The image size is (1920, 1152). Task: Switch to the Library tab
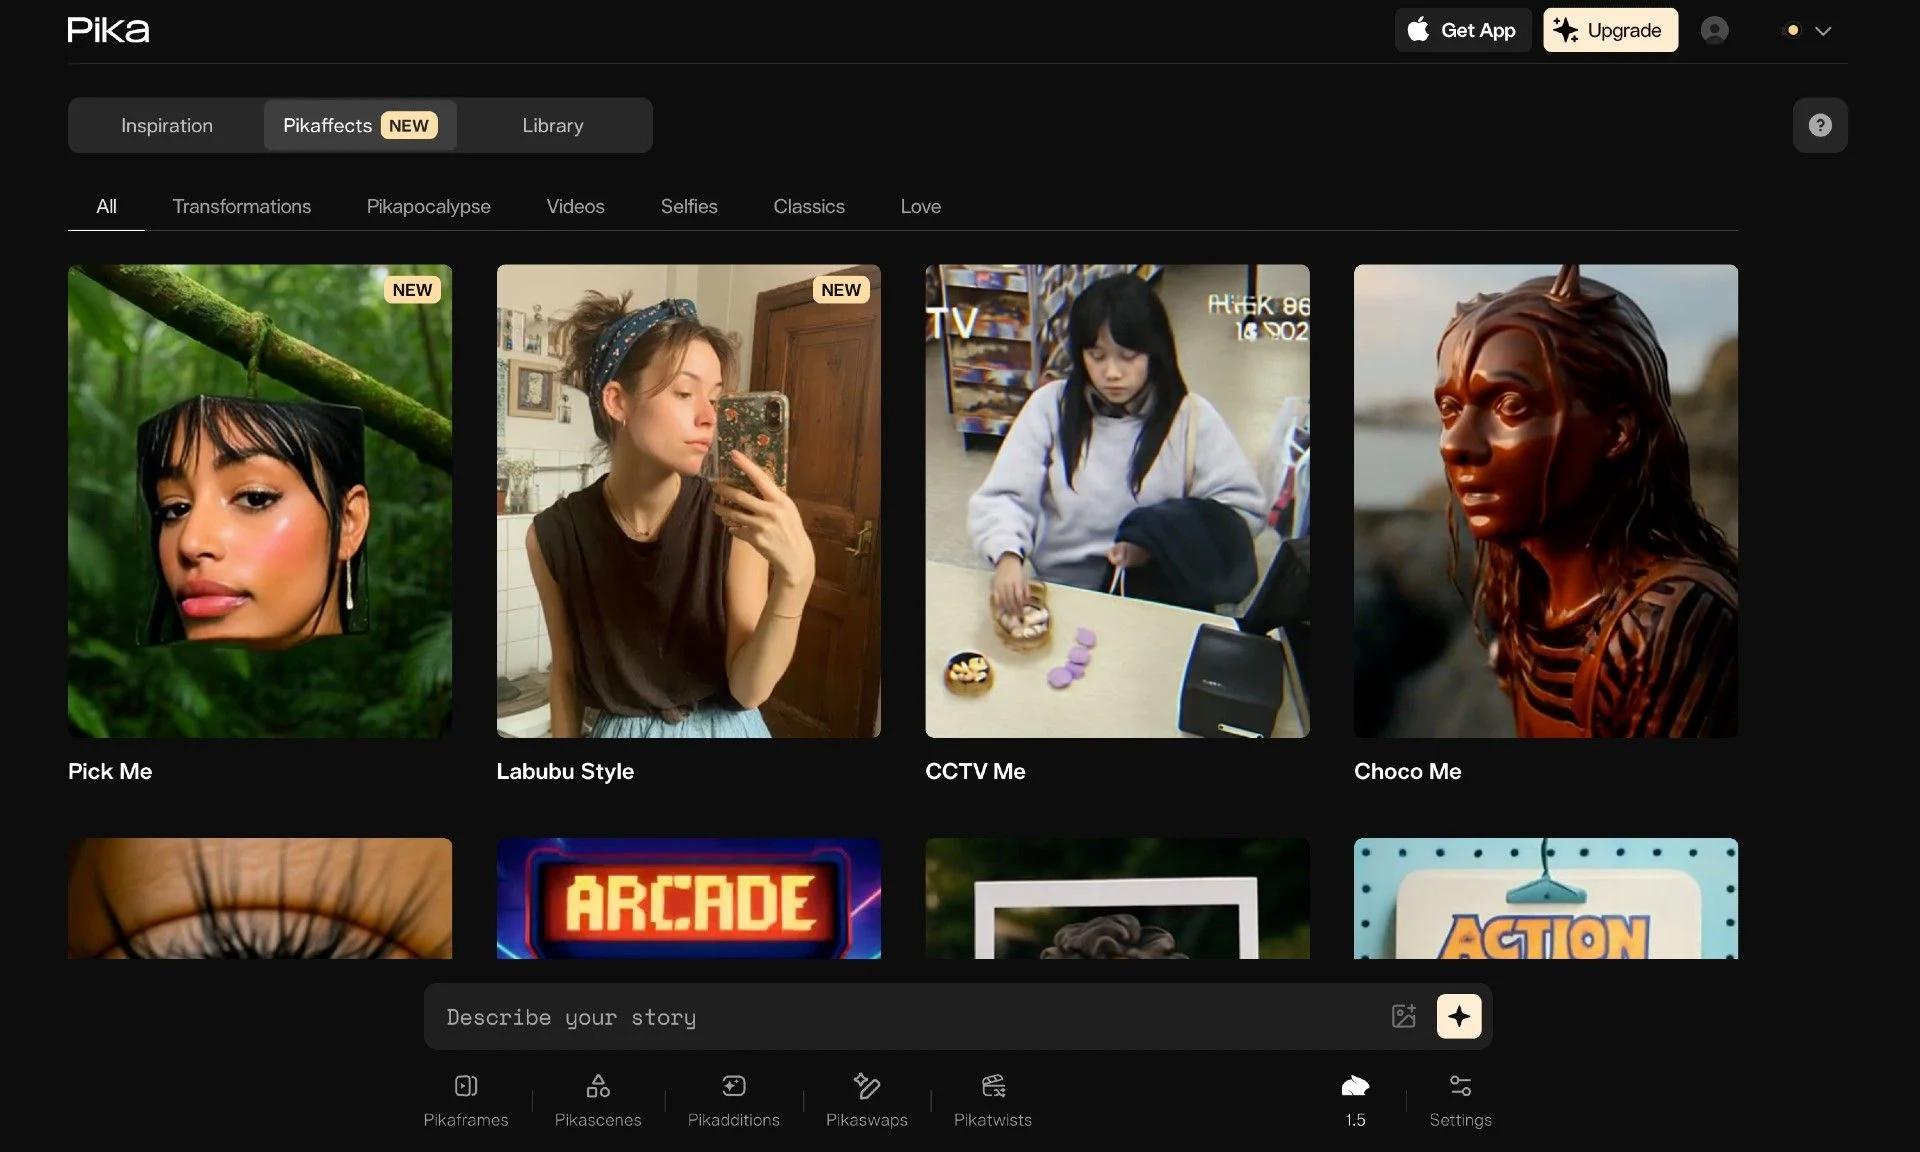pos(552,125)
